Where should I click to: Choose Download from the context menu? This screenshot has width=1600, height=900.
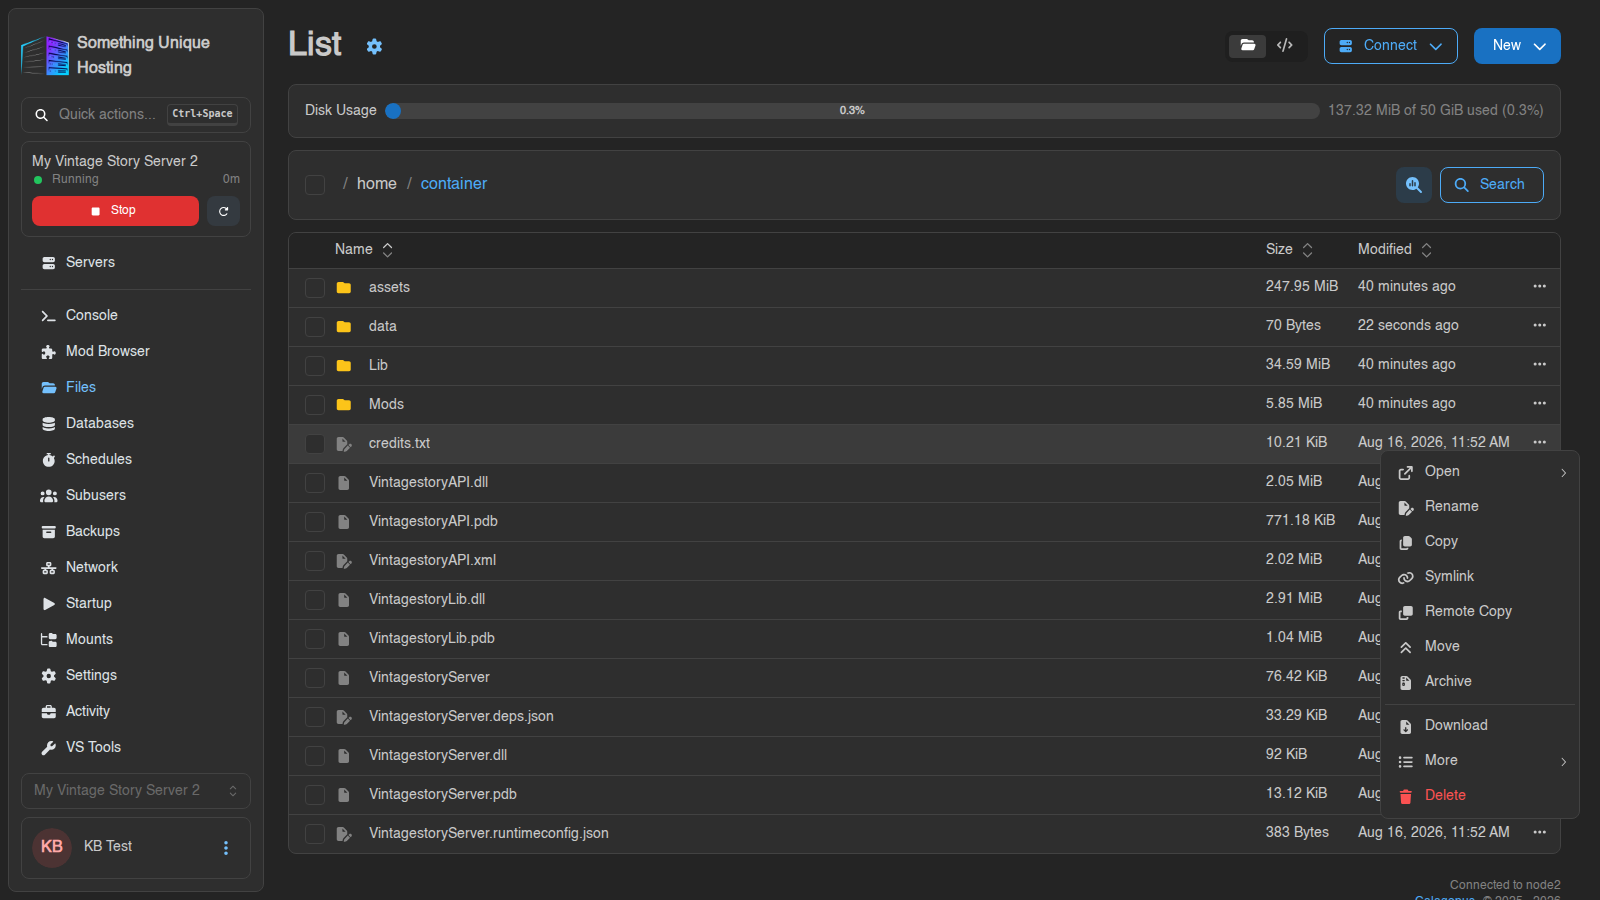(x=1480, y=726)
